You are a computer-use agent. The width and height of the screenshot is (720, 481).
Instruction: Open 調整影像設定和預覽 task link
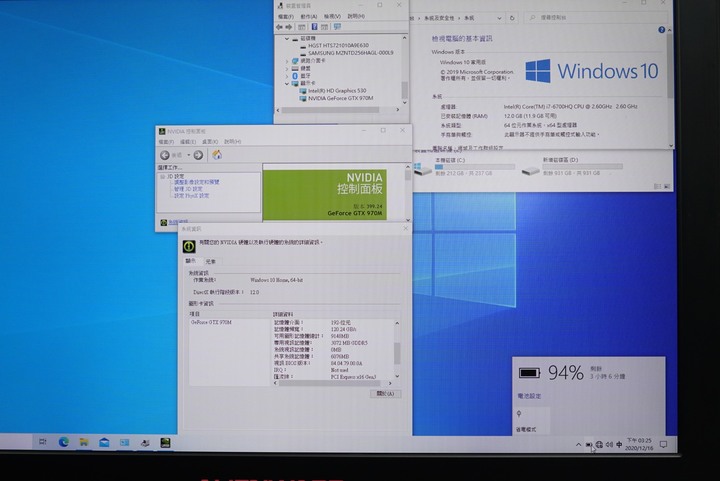[197, 182]
